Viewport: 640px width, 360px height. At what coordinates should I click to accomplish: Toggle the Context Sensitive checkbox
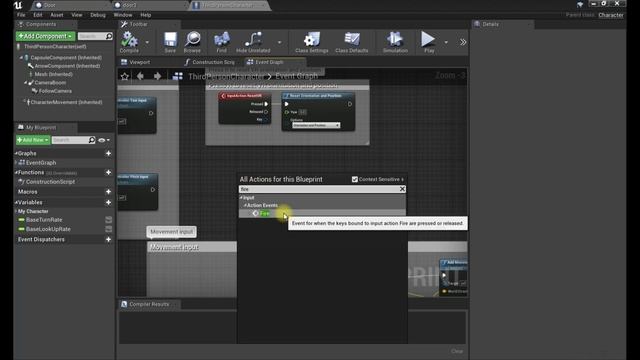pyautogui.click(x=355, y=179)
